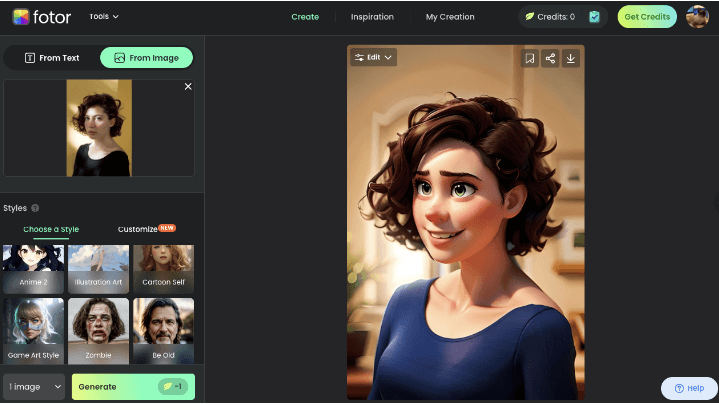Remove the uploaded source photo
Viewport: 719px width, 405px height.
[x=188, y=87]
